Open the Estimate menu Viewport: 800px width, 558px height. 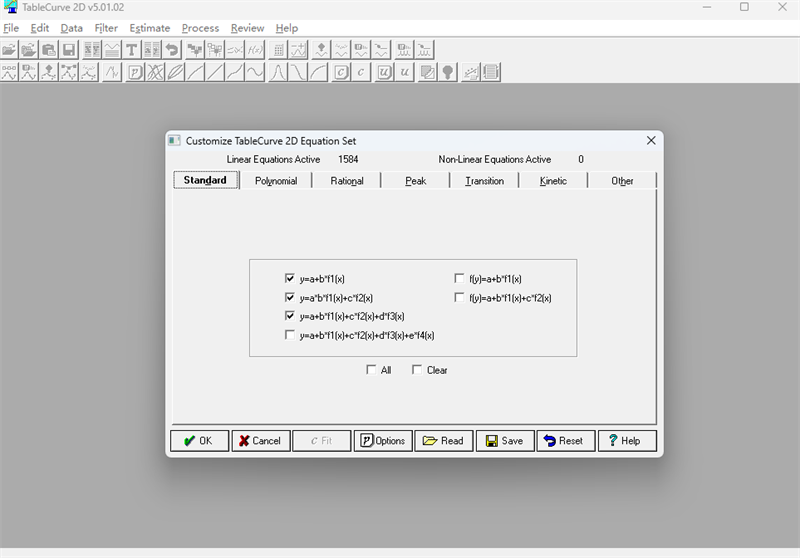149,28
